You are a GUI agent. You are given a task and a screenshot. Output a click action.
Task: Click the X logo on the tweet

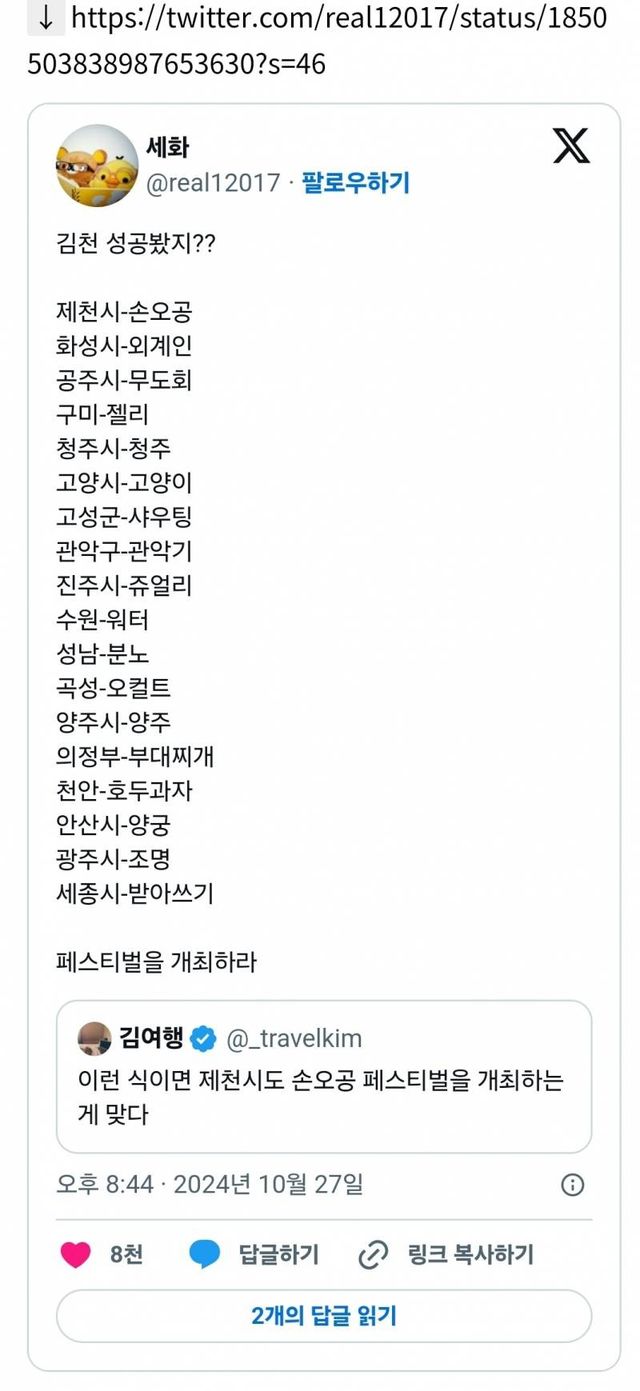point(571,146)
